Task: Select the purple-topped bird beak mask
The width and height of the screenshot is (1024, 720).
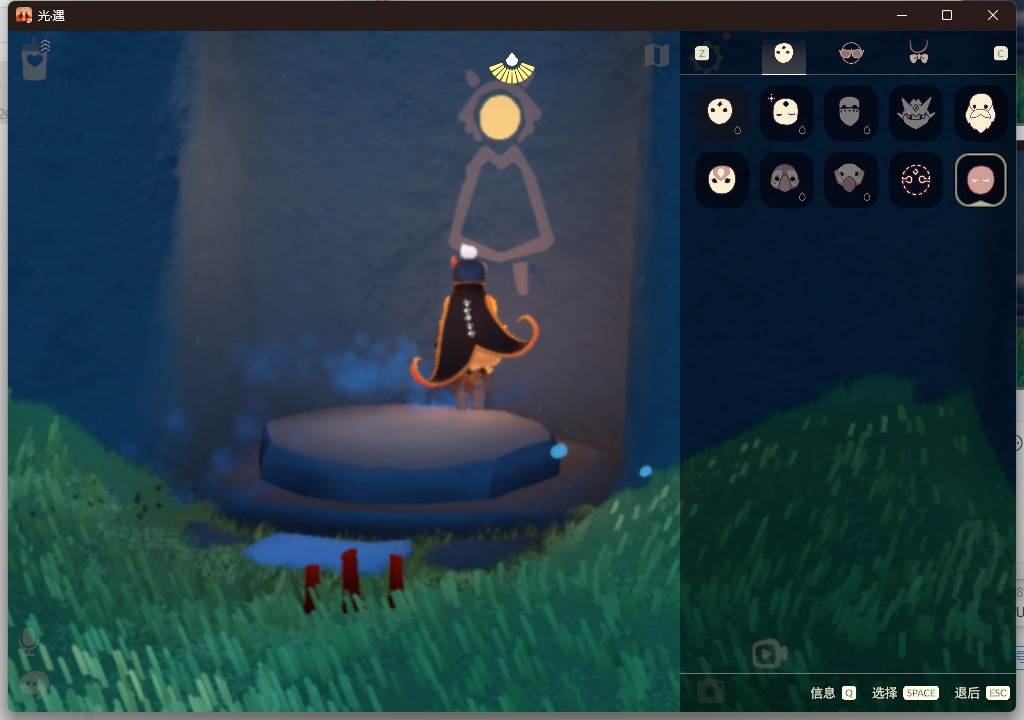Action: (786, 180)
